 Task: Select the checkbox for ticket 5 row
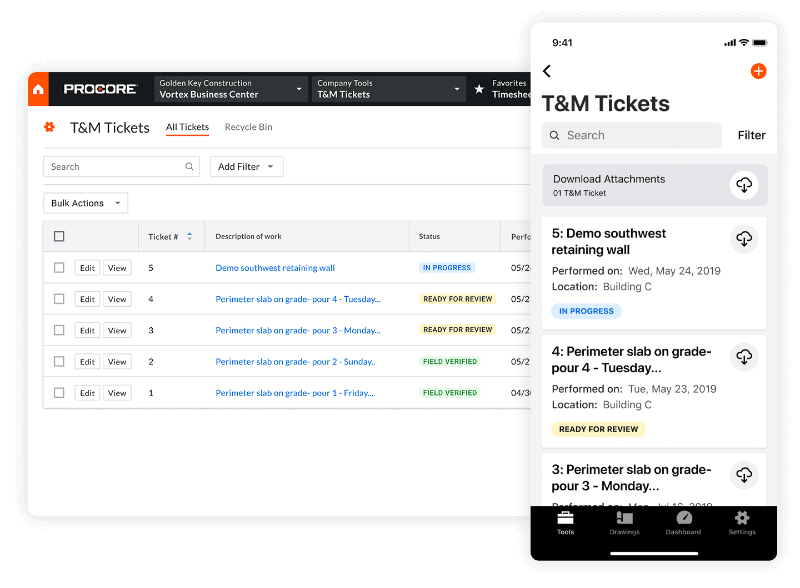tap(59, 268)
